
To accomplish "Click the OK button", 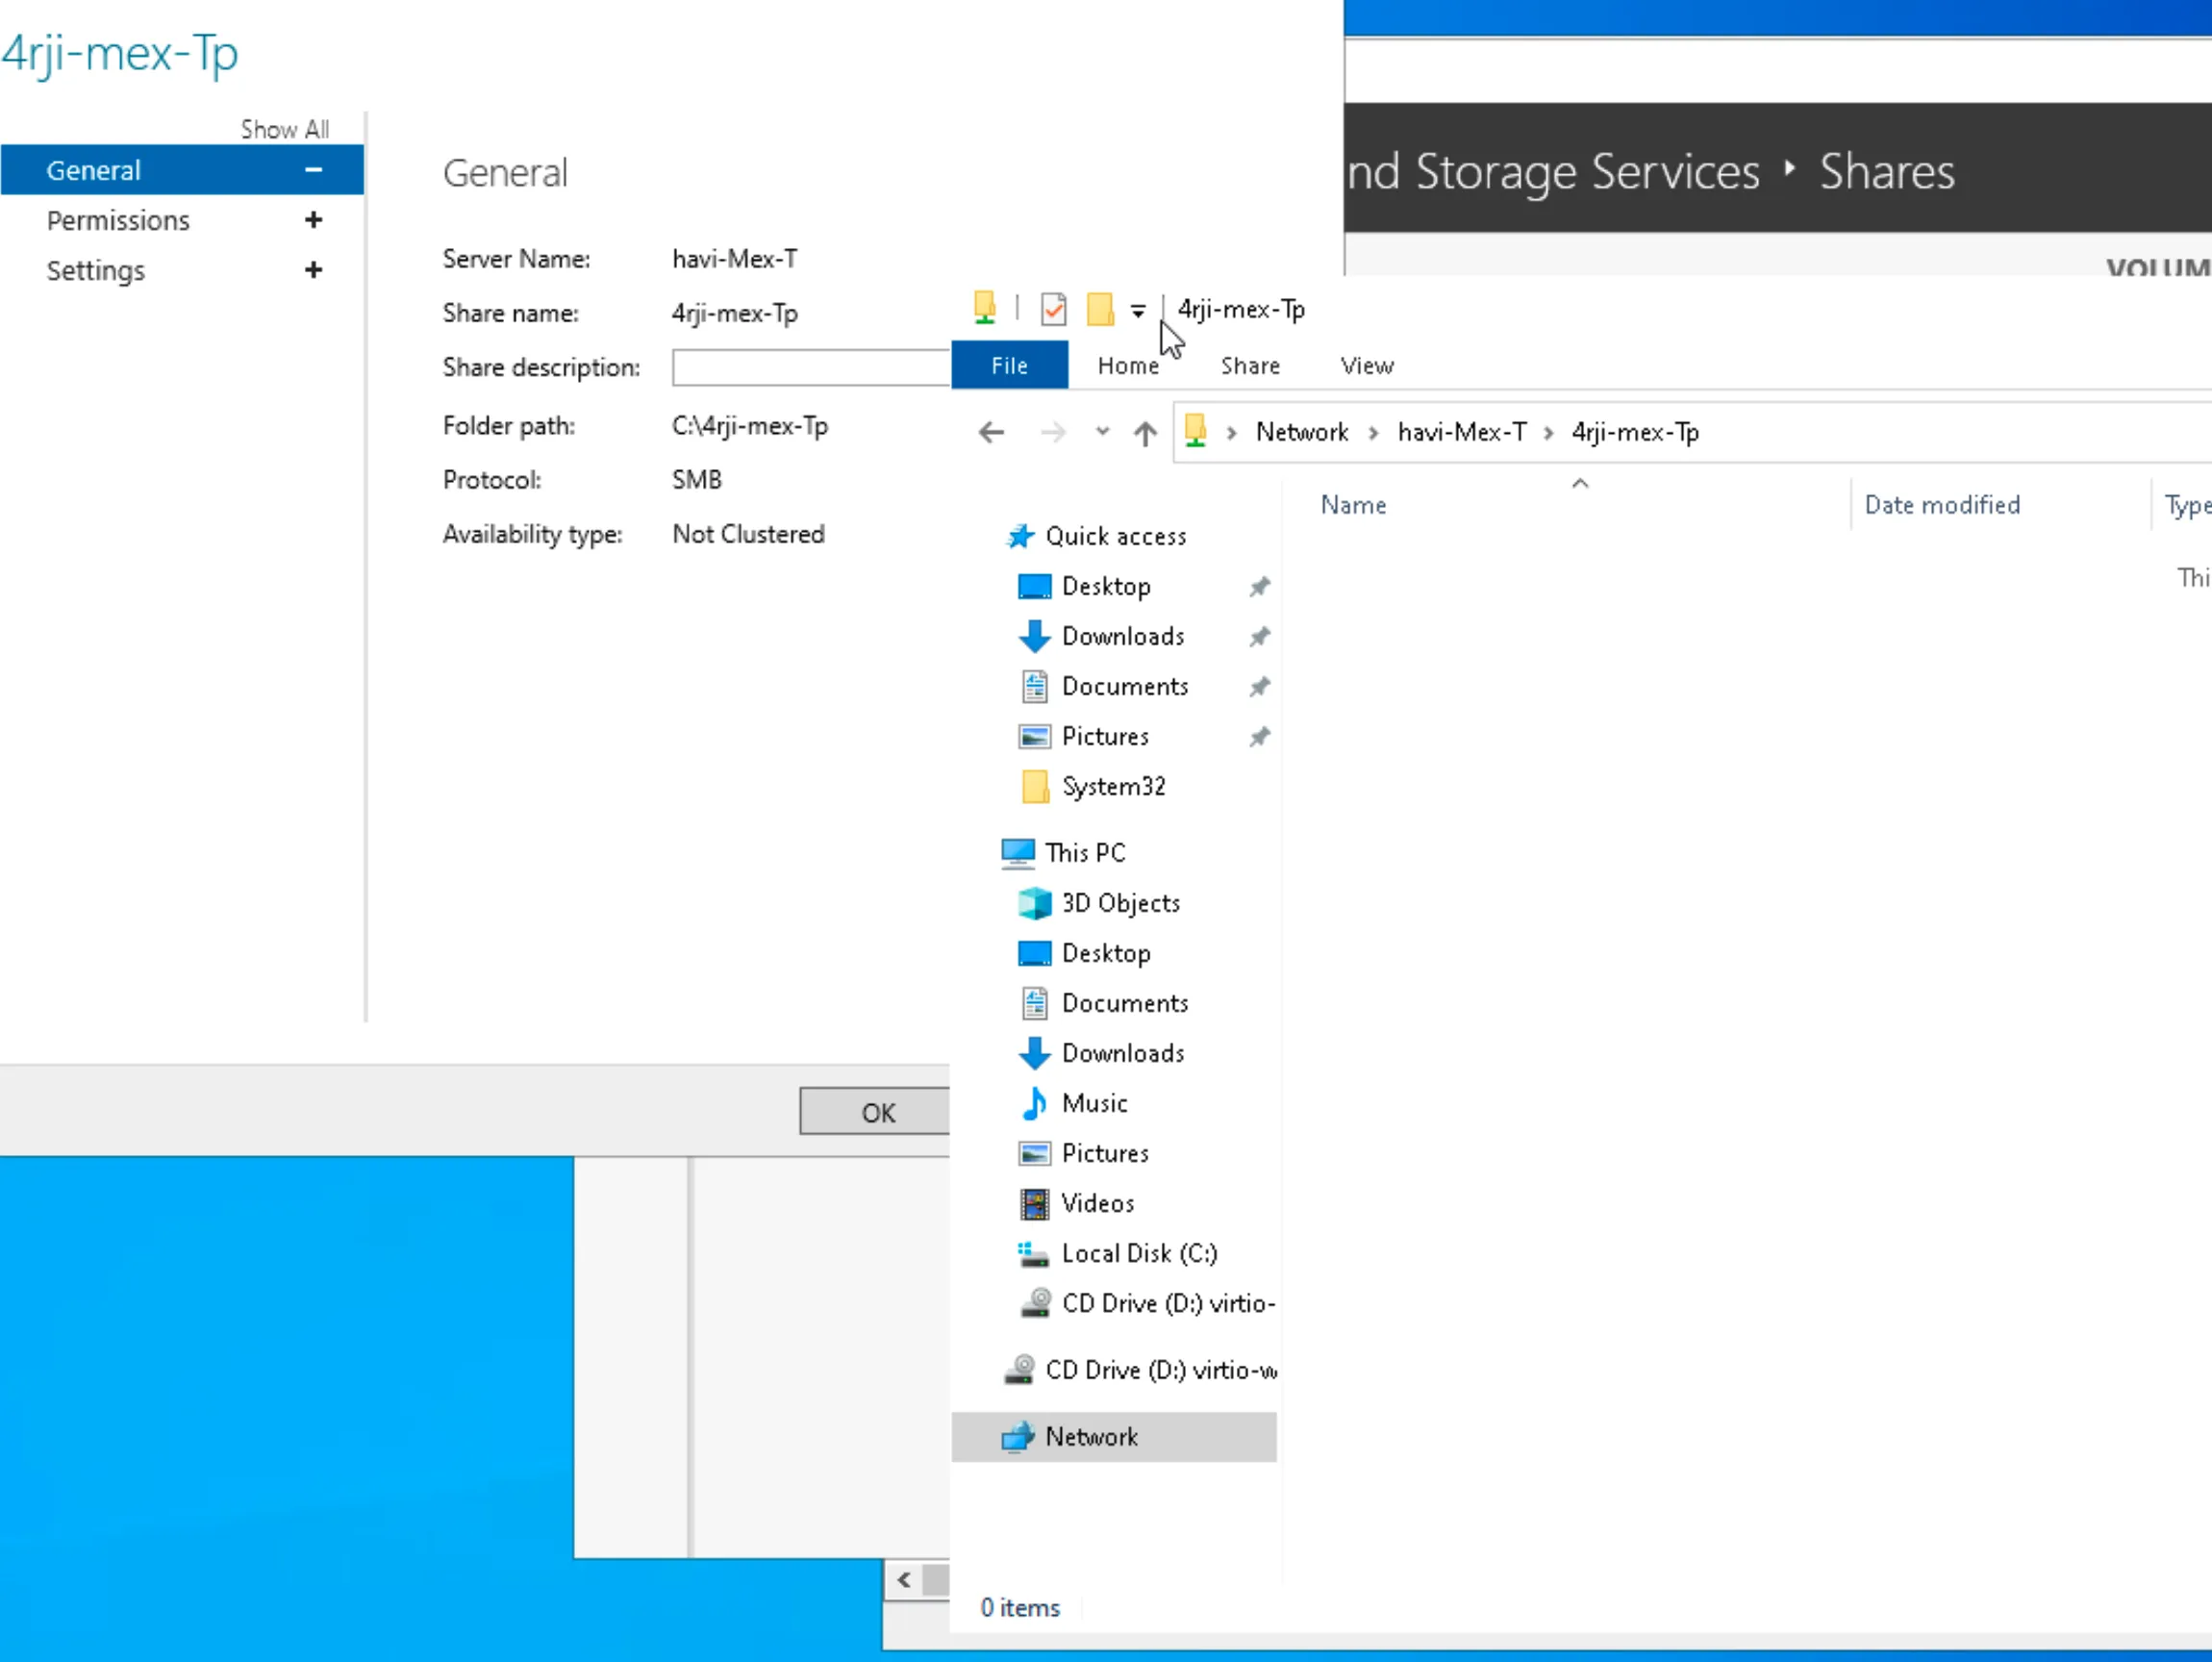I will click(877, 1113).
